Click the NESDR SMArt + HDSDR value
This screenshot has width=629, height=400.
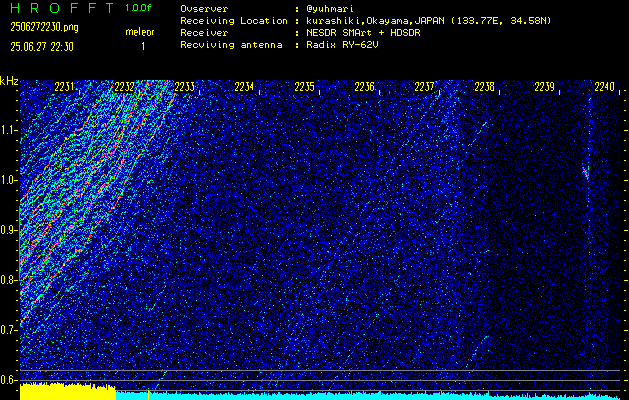point(363,33)
